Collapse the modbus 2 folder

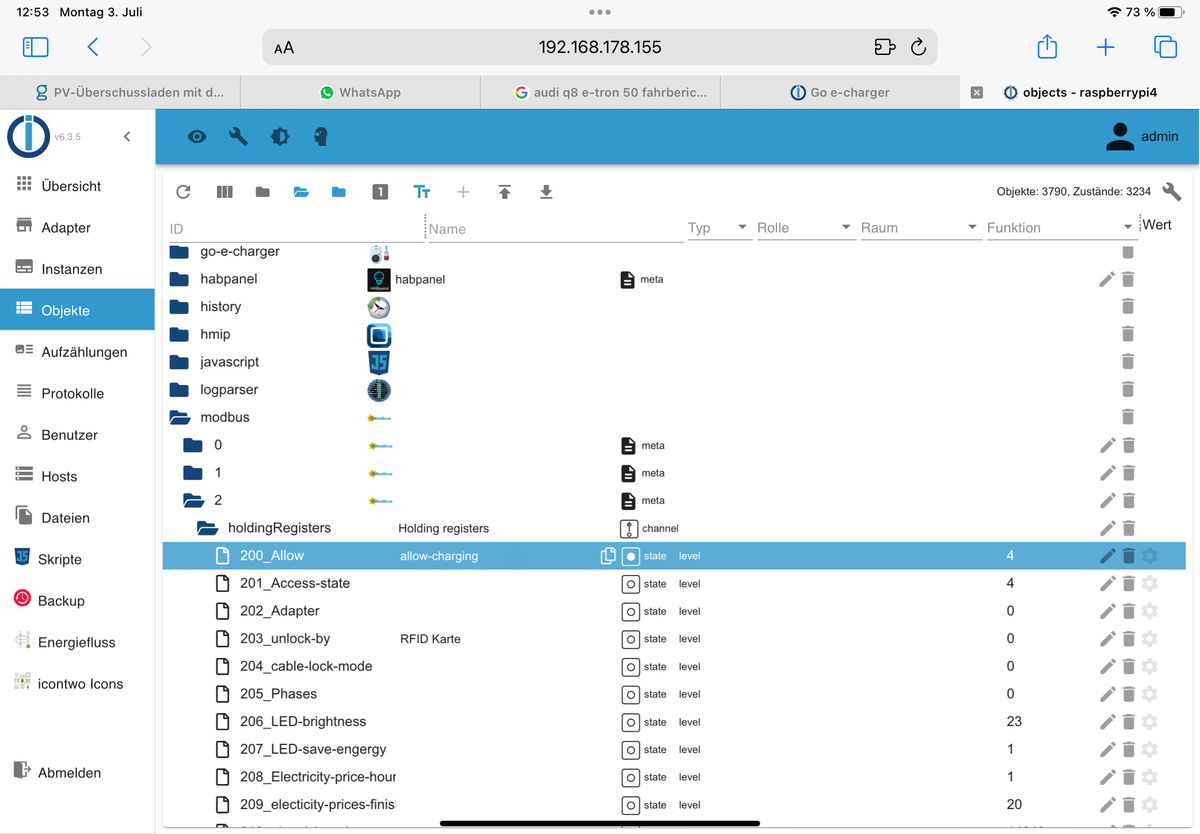[x=193, y=500]
